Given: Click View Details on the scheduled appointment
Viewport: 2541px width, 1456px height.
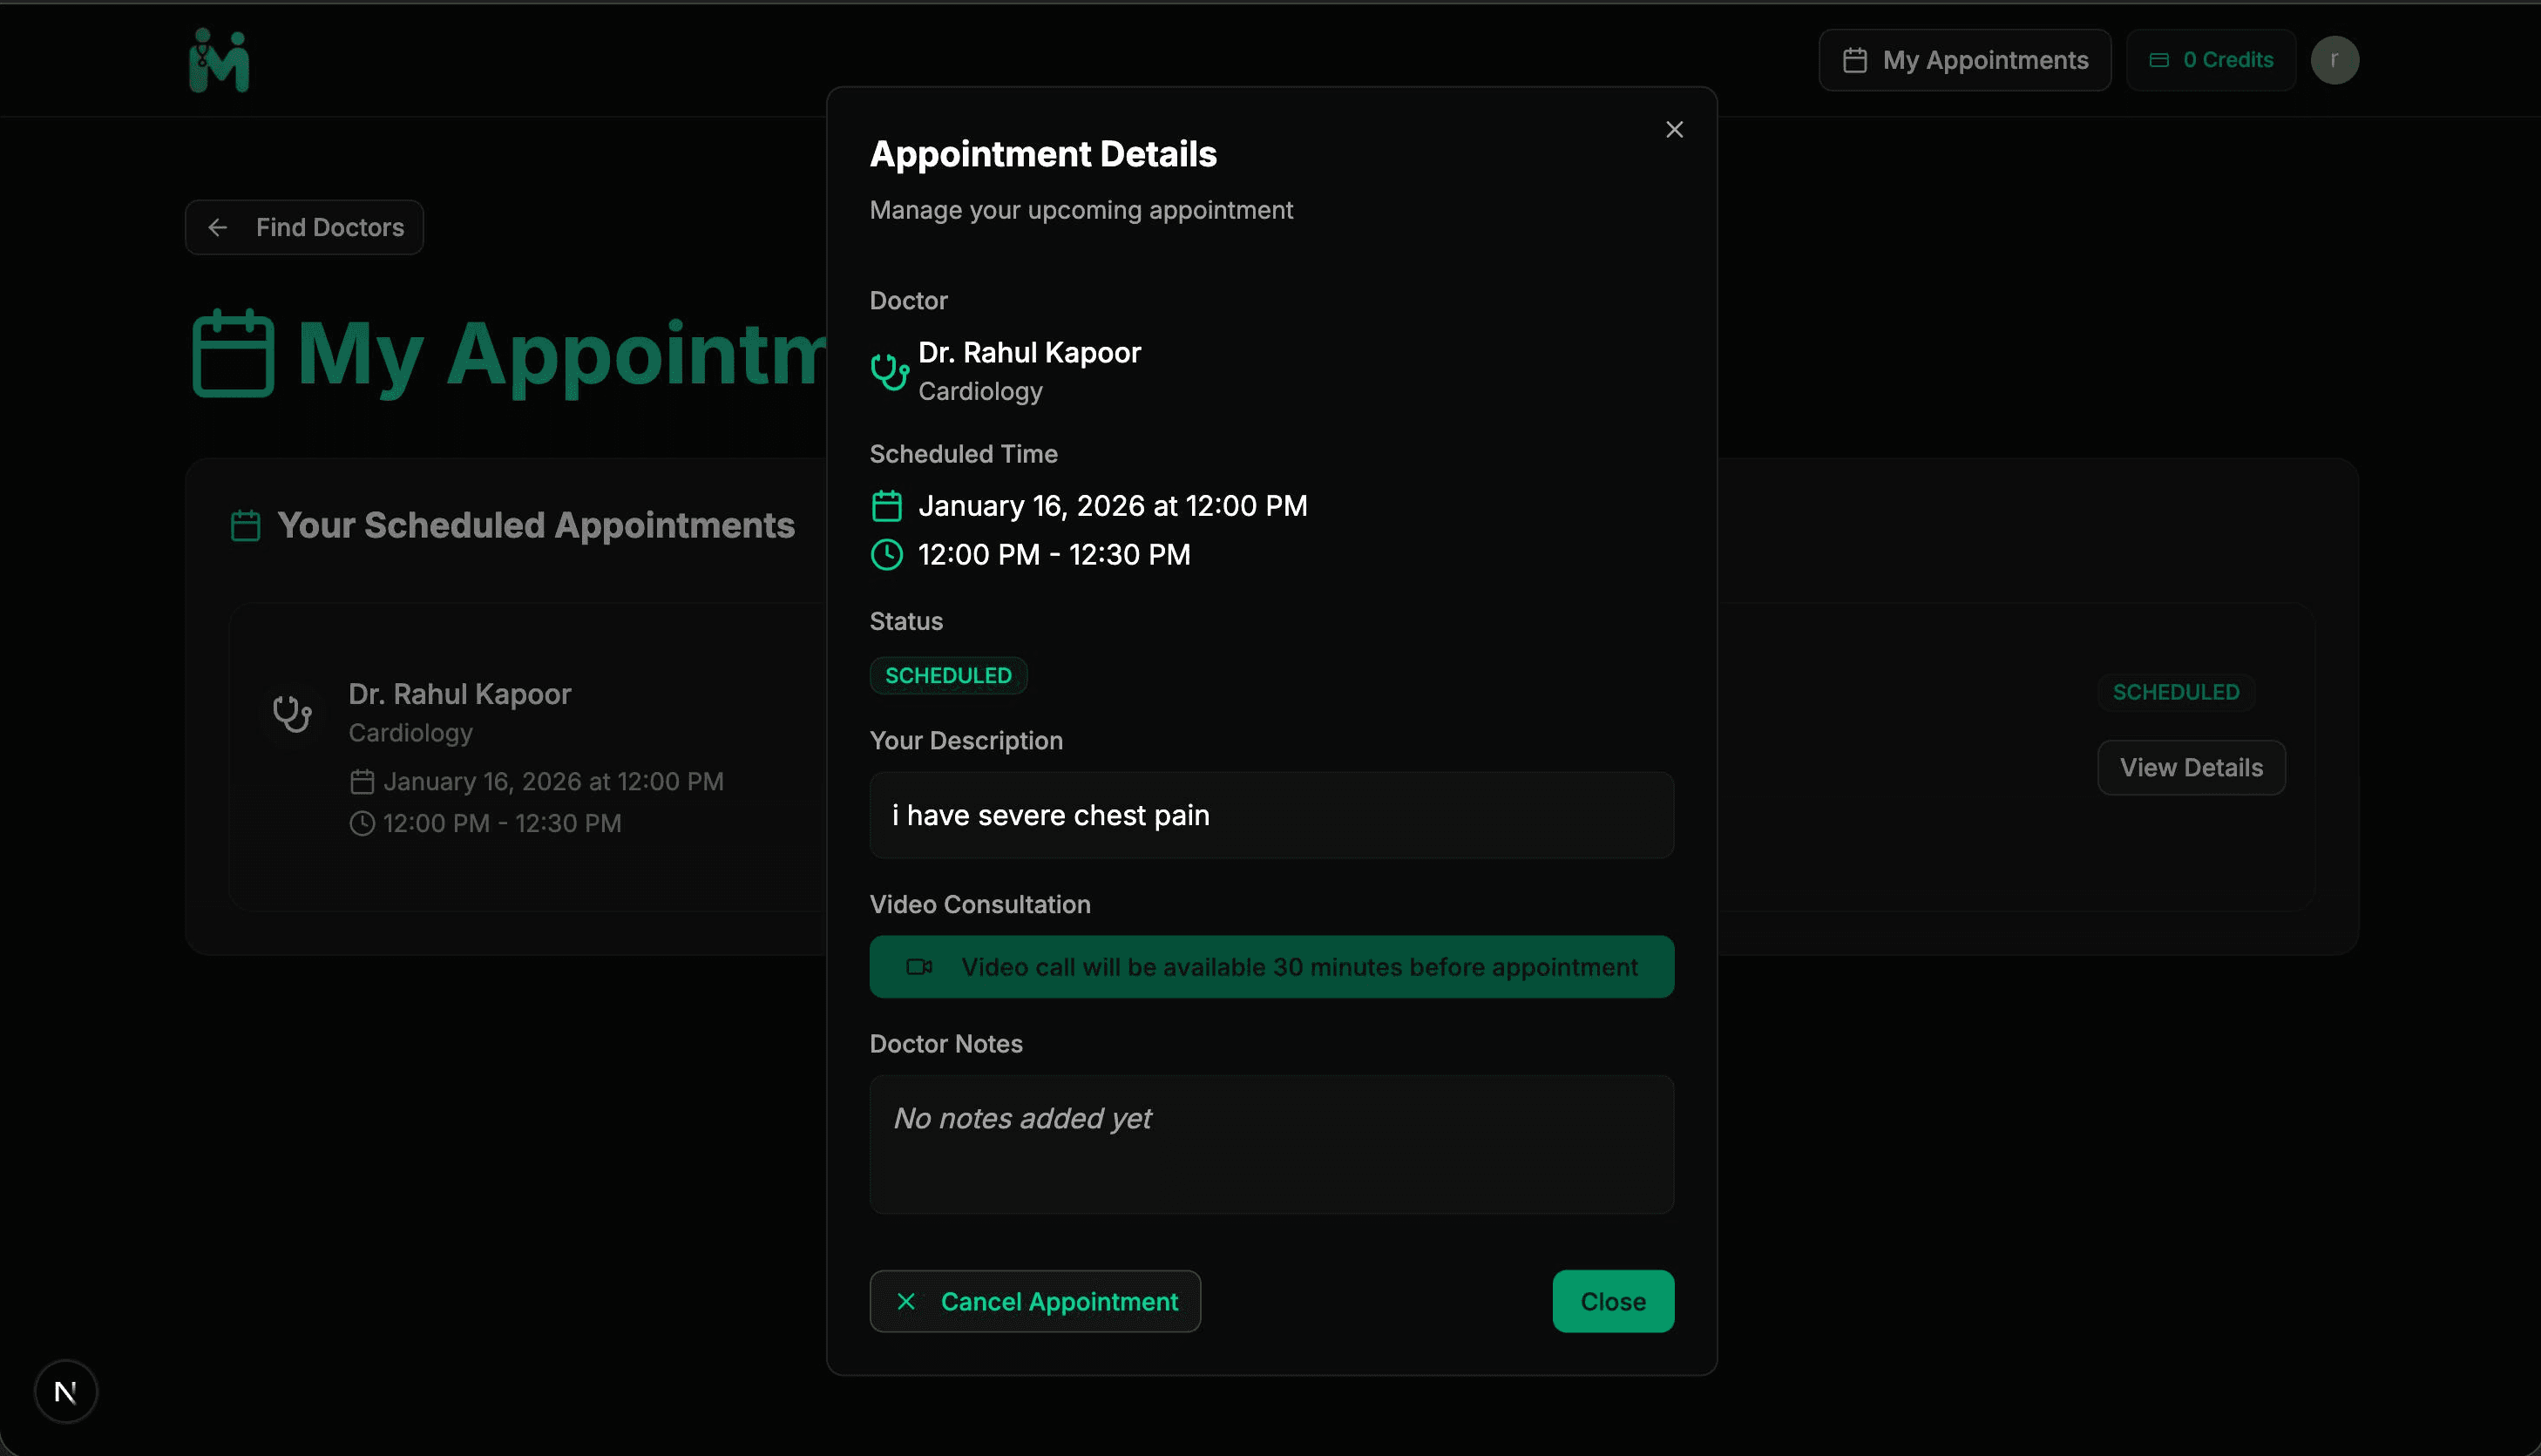Looking at the screenshot, I should click(2190, 767).
